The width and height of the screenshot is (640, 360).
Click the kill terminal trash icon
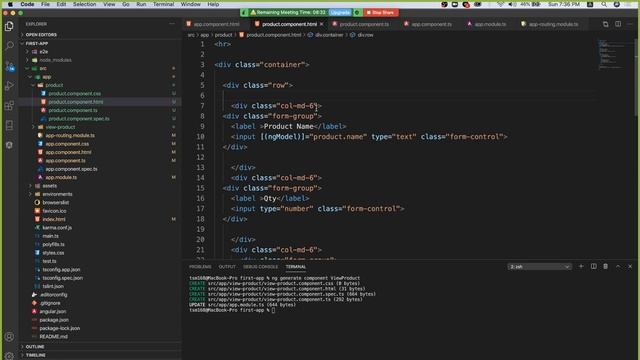coord(606,267)
